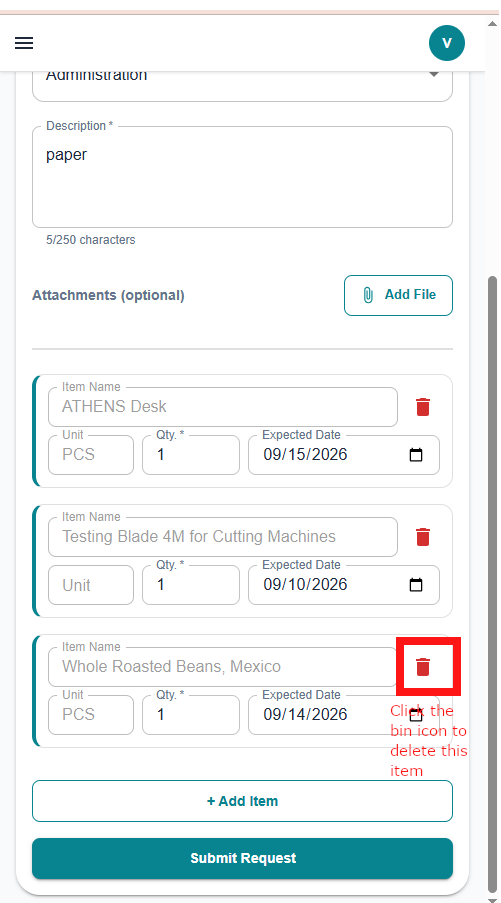
Task: Click the scrollbar up arrow
Action: [492, 24]
